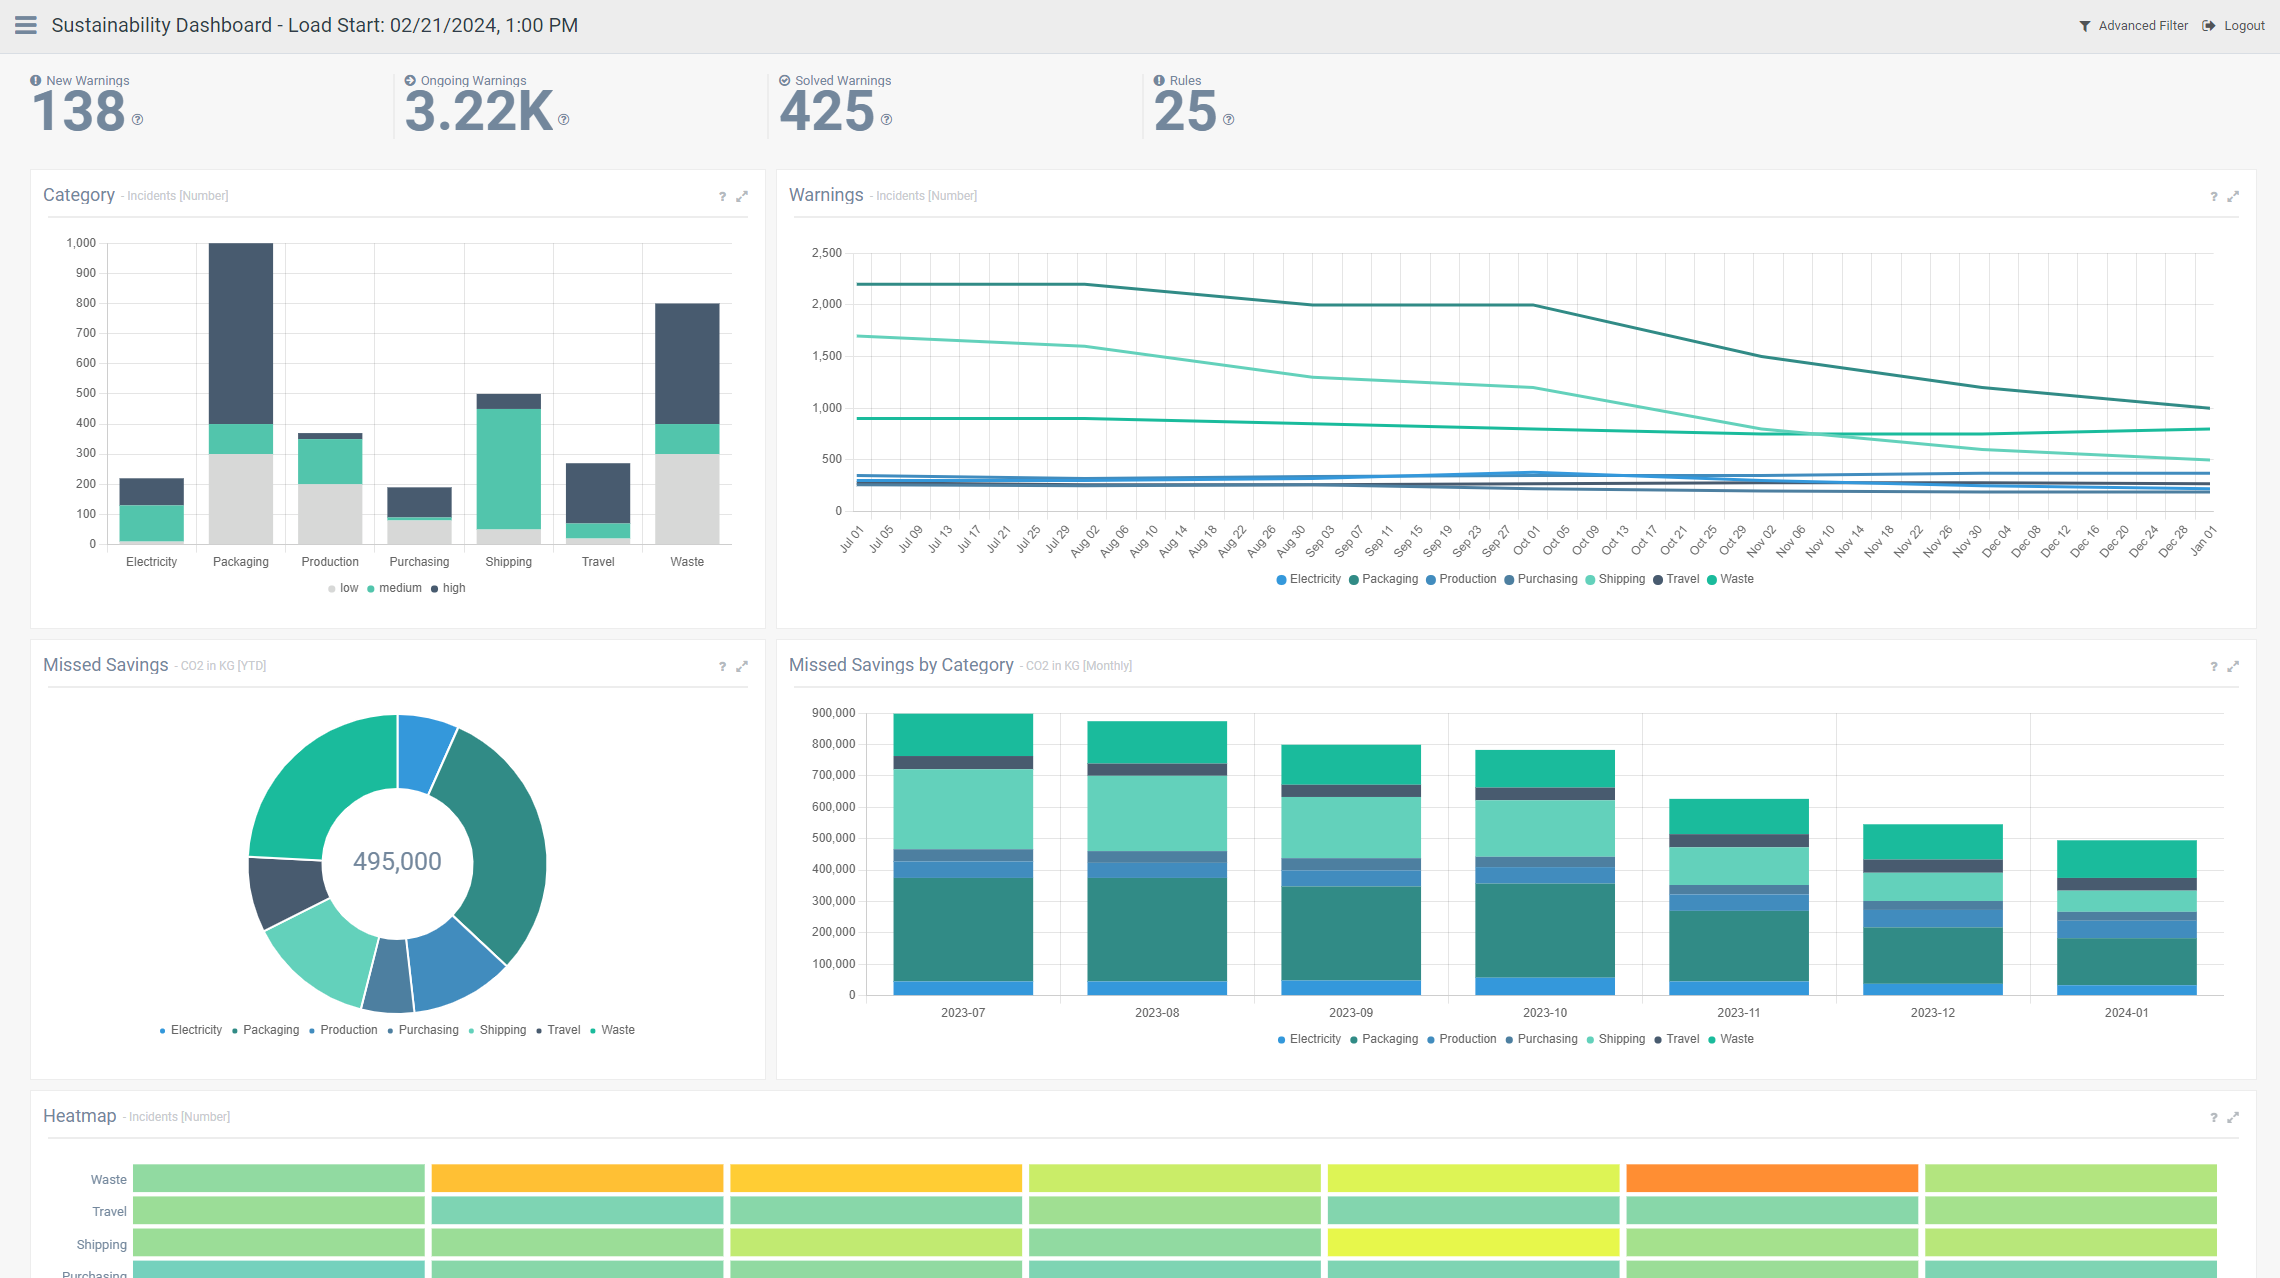The image size is (2280, 1278).
Task: Expand the Category widget to fullscreen
Action: (742, 196)
